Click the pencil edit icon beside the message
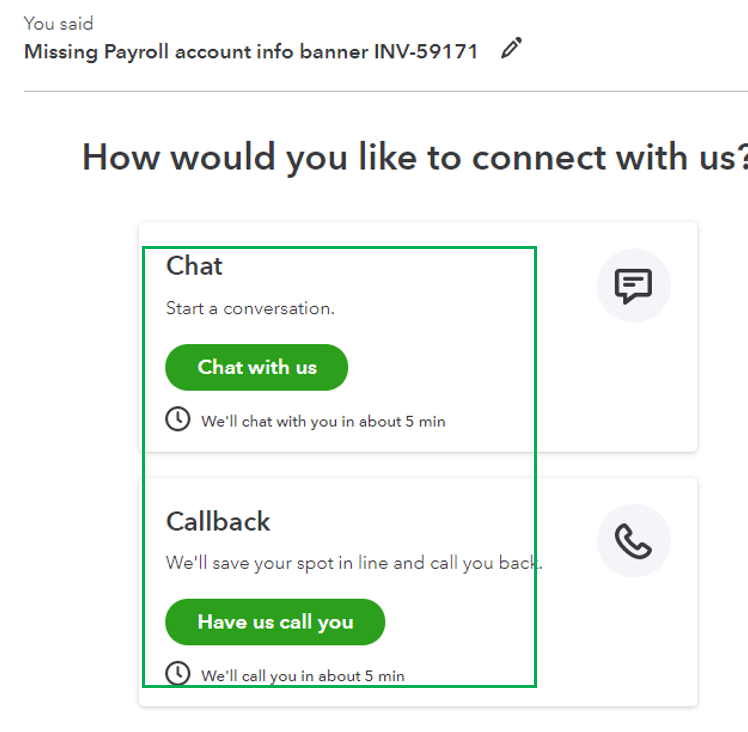 pyautogui.click(x=511, y=49)
